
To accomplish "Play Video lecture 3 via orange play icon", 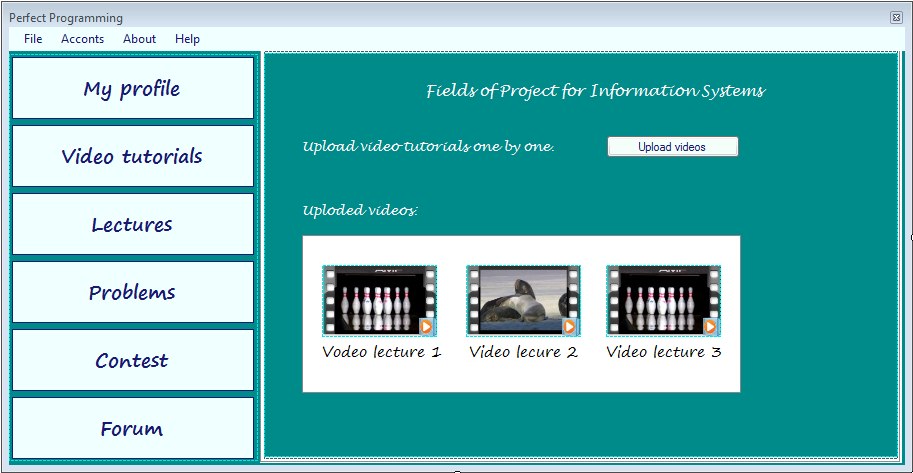I will [x=710, y=327].
